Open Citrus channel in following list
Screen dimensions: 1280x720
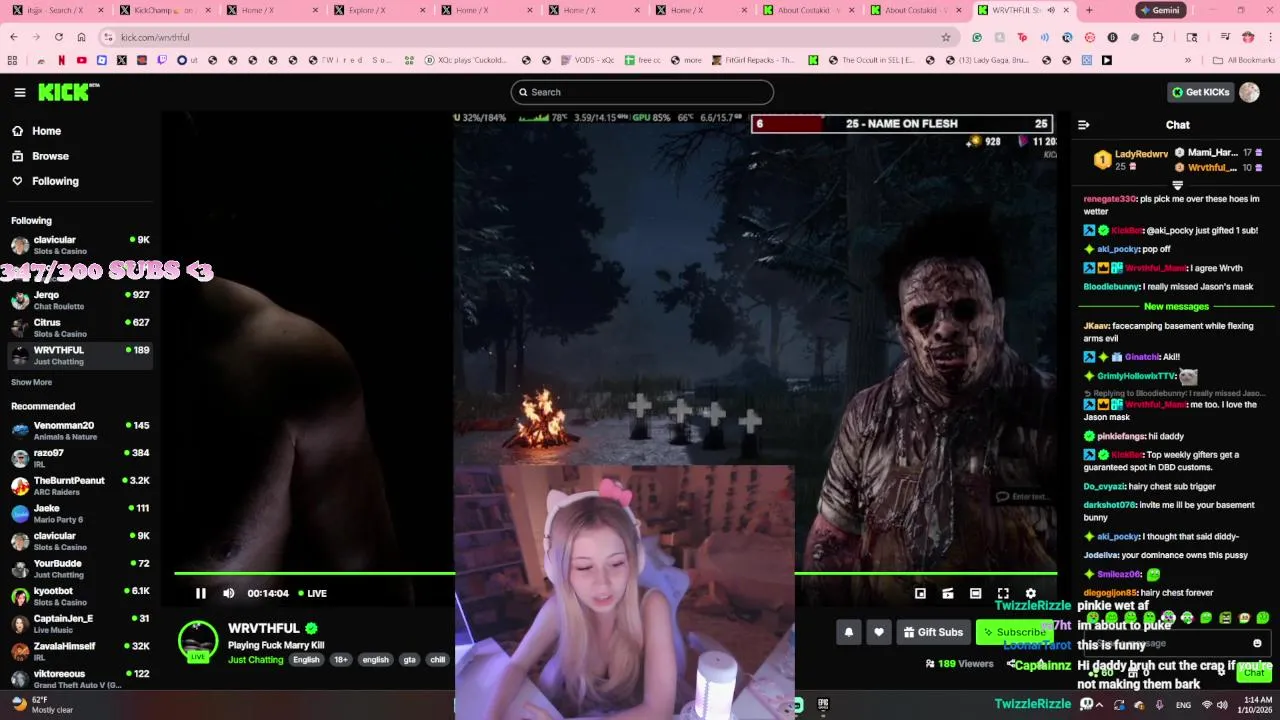pyautogui.click(x=80, y=328)
